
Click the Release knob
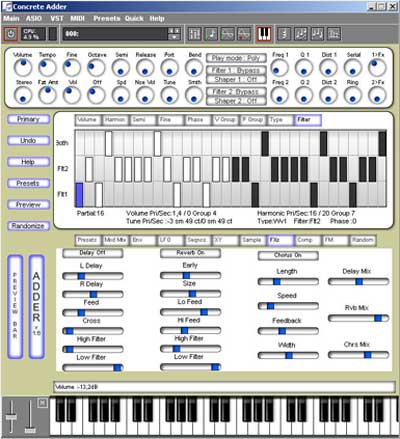coord(145,68)
